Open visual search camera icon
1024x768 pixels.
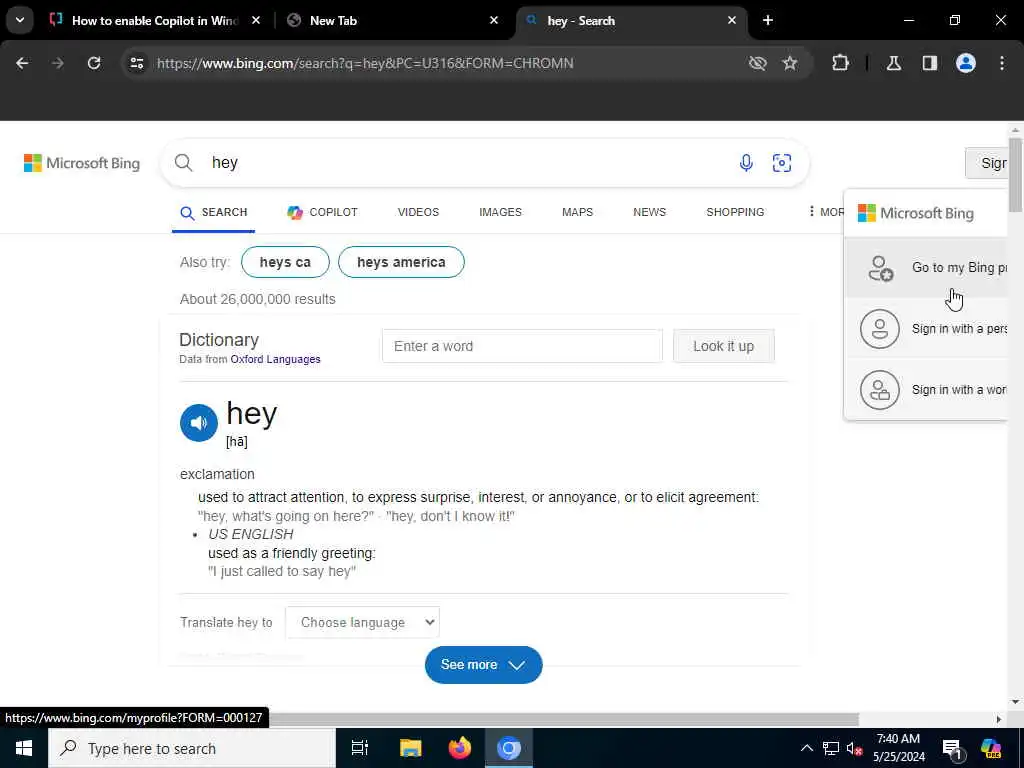(782, 163)
